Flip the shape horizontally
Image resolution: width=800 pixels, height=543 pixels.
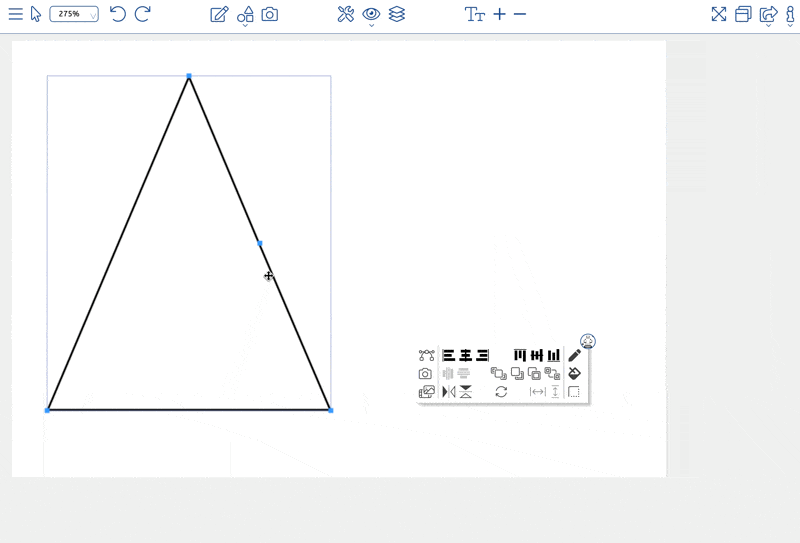coord(449,392)
